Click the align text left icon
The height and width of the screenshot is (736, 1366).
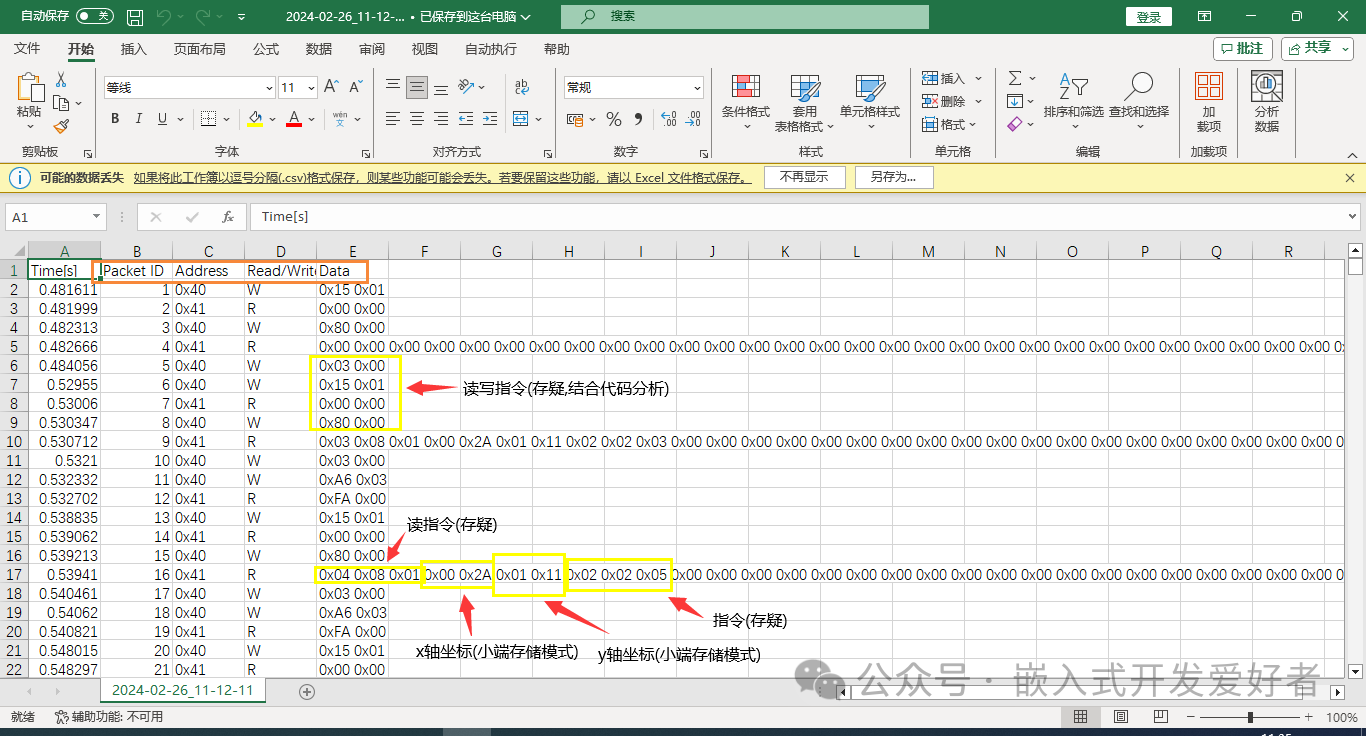click(x=393, y=119)
